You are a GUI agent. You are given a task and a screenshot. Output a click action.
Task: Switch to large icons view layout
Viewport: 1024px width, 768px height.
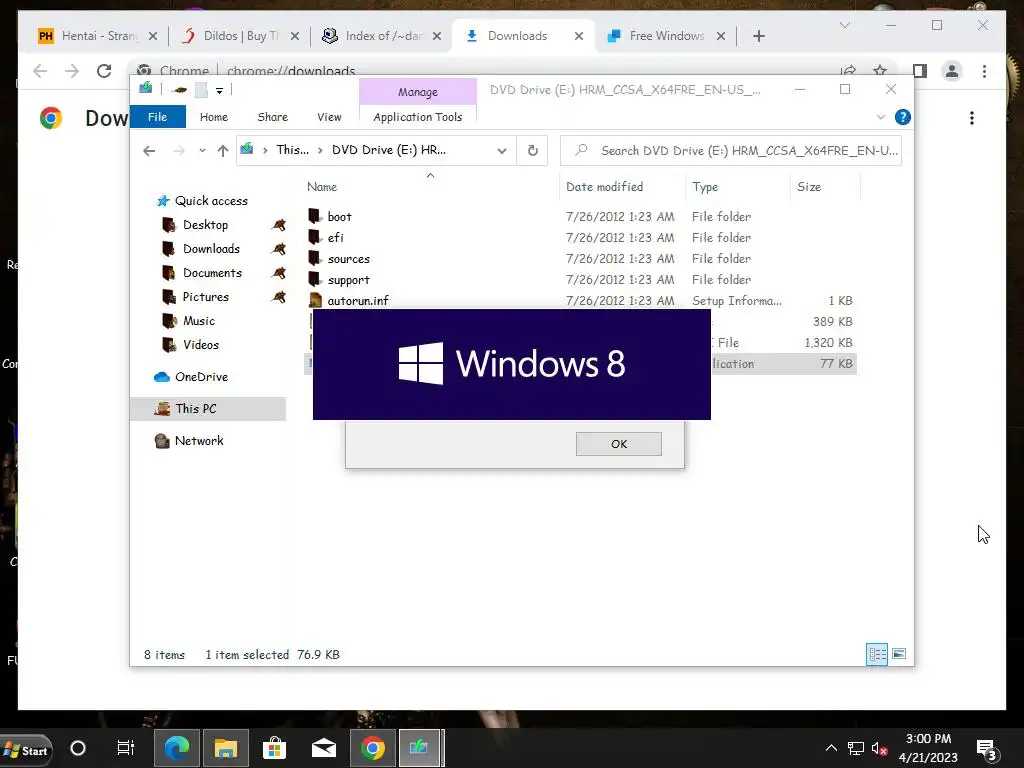tap(899, 654)
